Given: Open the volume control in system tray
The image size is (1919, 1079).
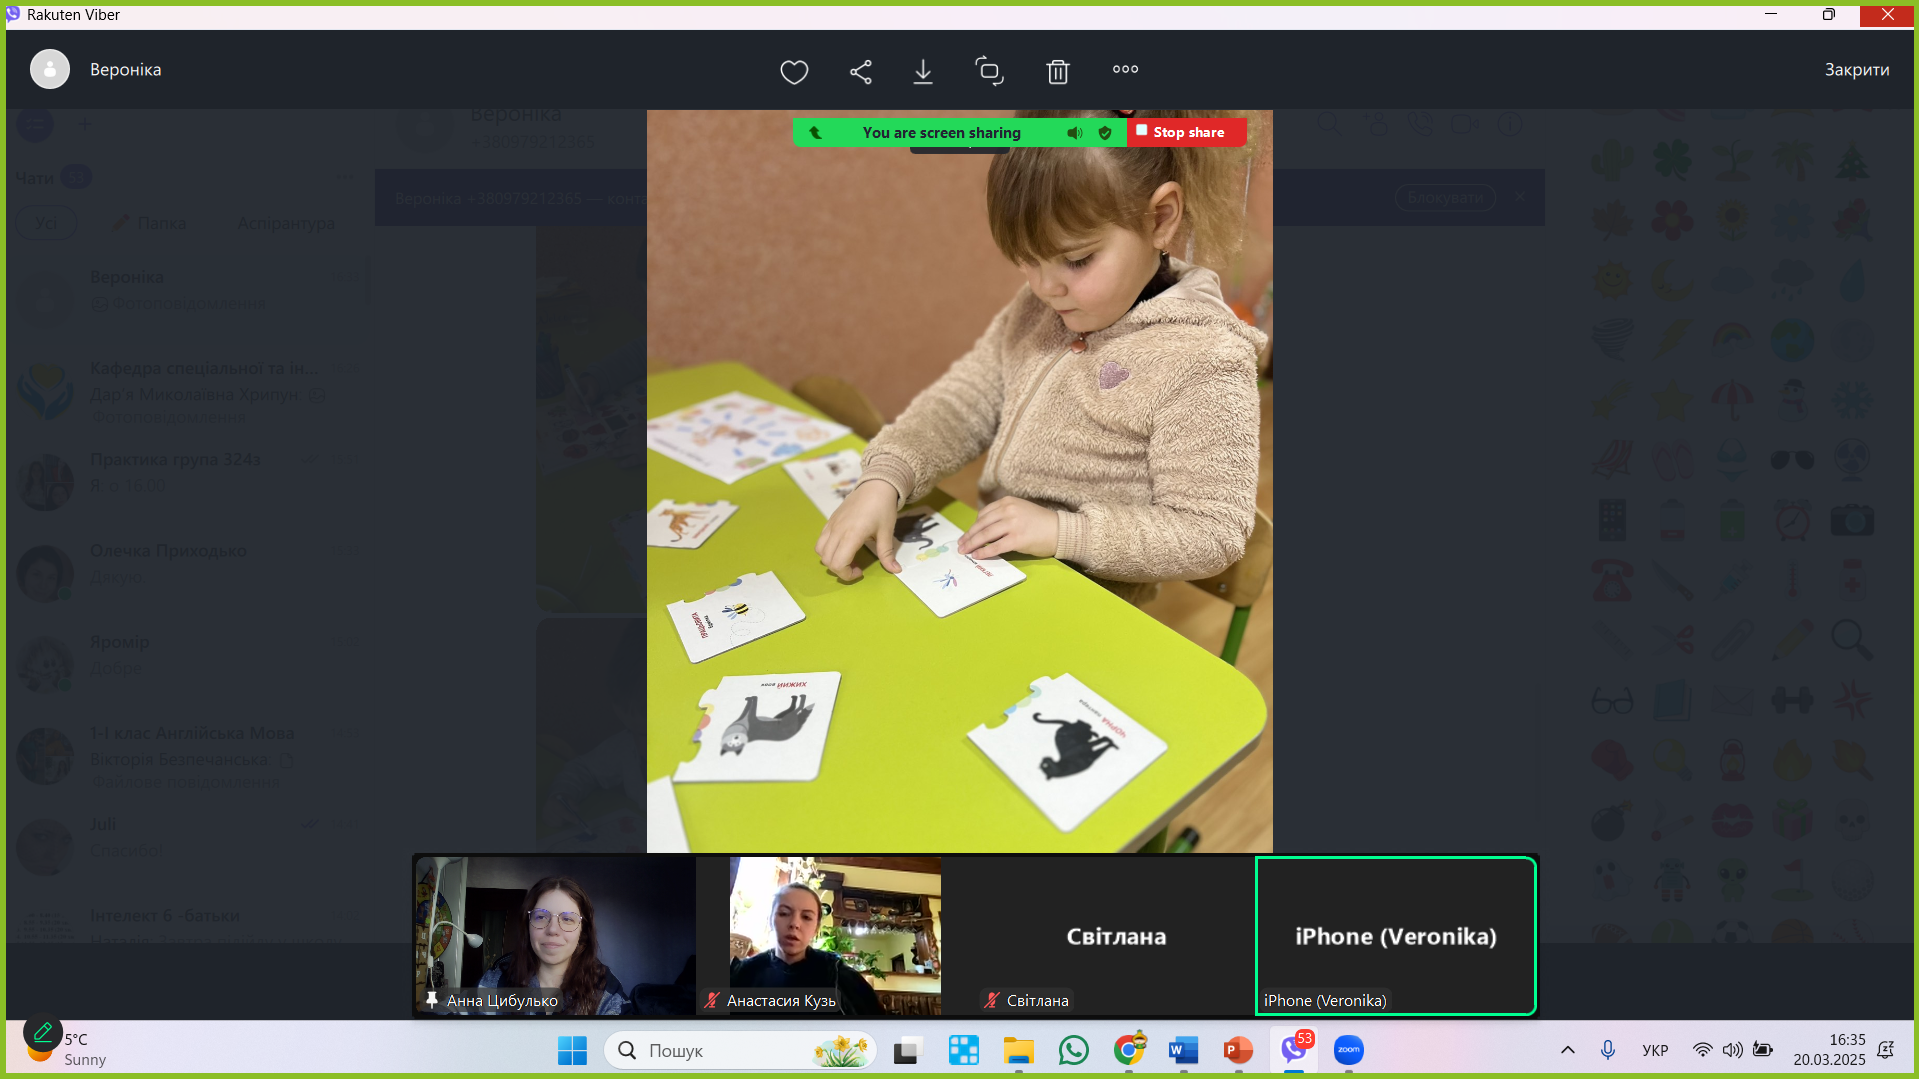Looking at the screenshot, I should pos(1732,1050).
